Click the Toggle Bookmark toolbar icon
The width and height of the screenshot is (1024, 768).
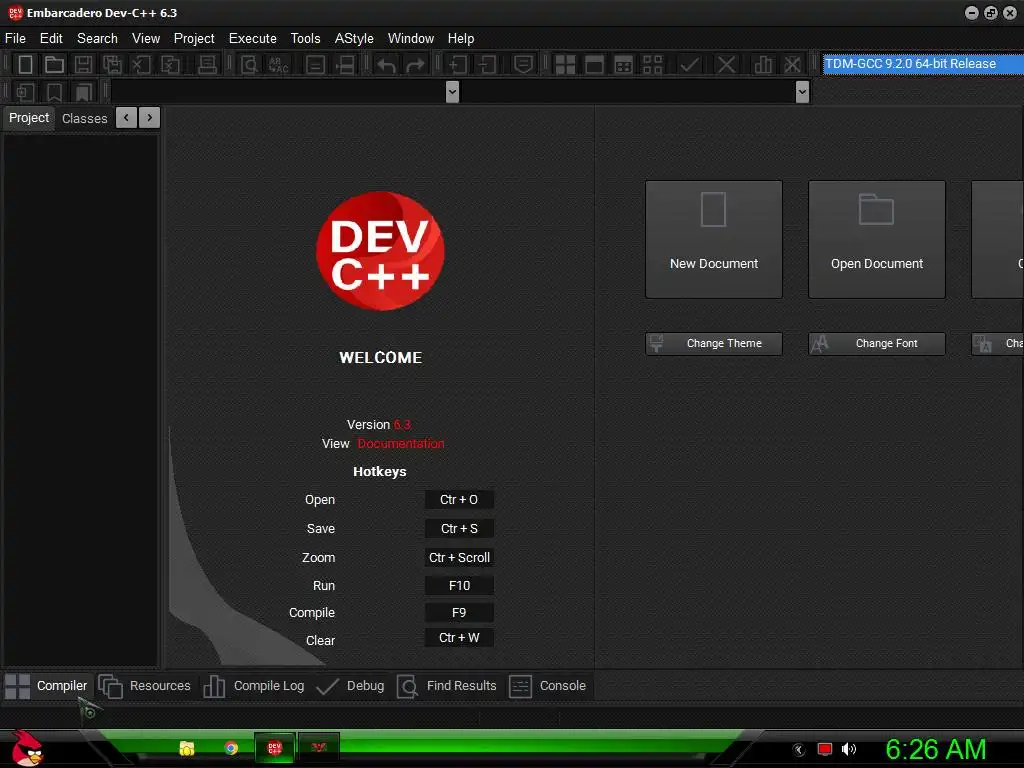pyautogui.click(x=54, y=92)
